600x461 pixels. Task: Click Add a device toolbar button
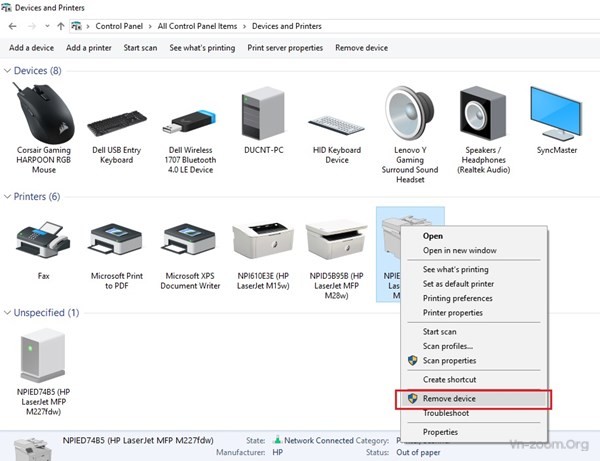pyautogui.click(x=31, y=48)
